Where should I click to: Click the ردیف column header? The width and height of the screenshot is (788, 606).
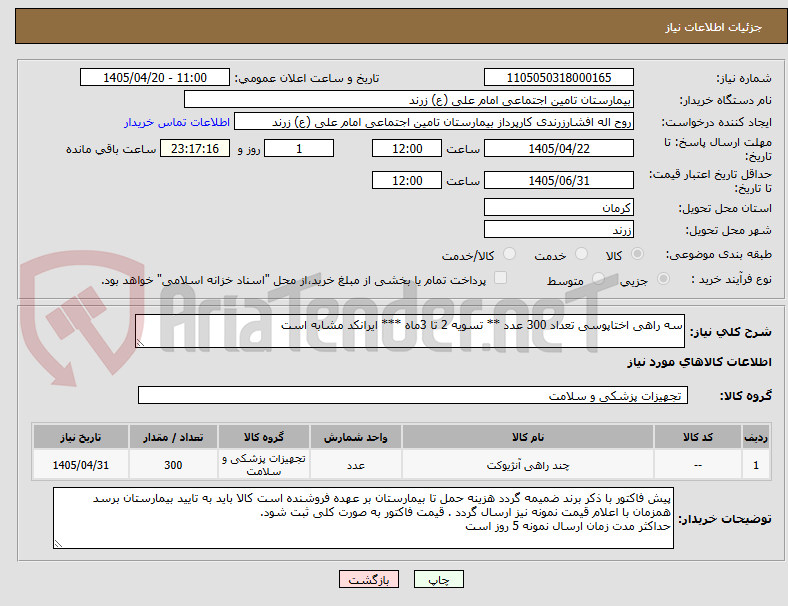pos(755,437)
